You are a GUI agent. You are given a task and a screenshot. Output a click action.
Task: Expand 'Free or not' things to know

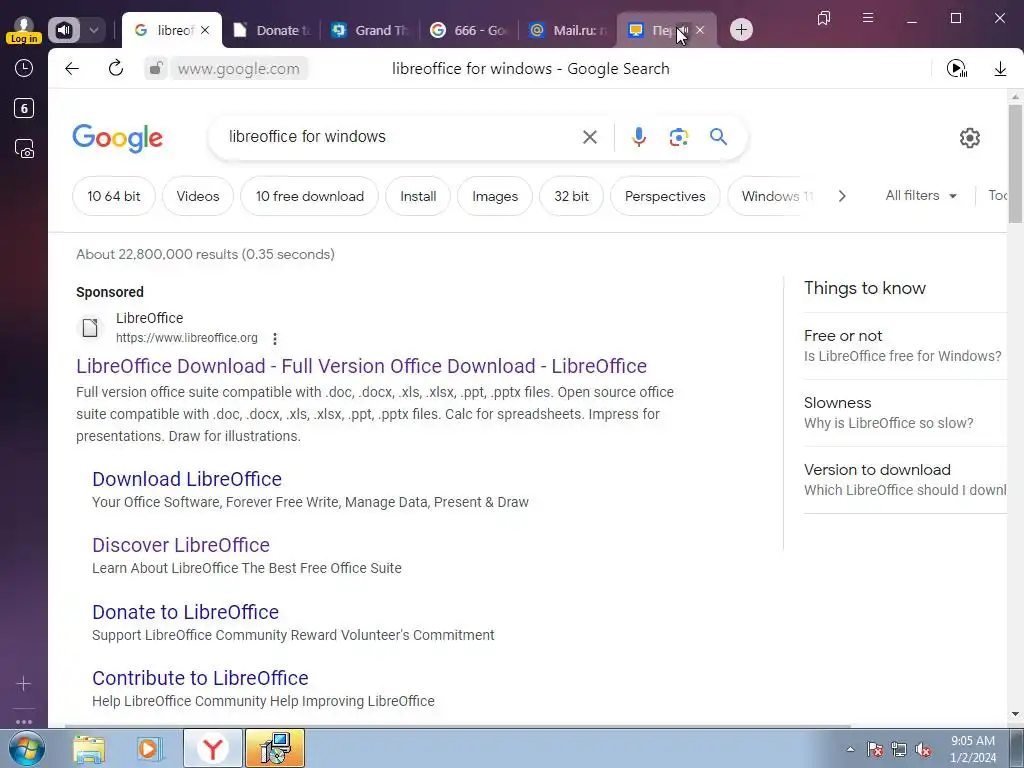[905, 345]
